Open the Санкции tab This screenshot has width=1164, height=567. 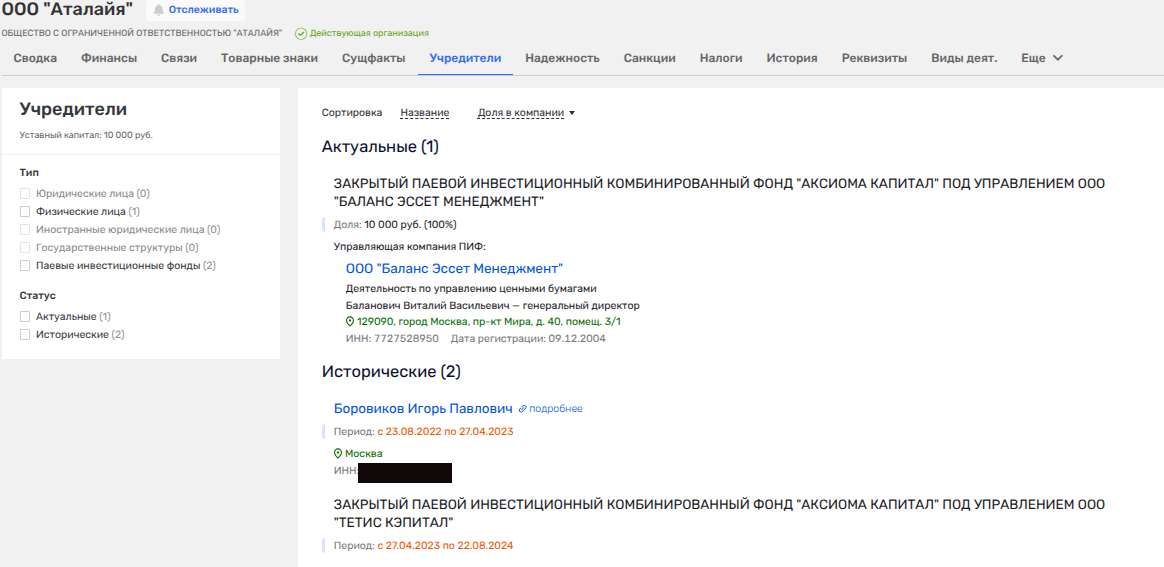[x=649, y=58]
